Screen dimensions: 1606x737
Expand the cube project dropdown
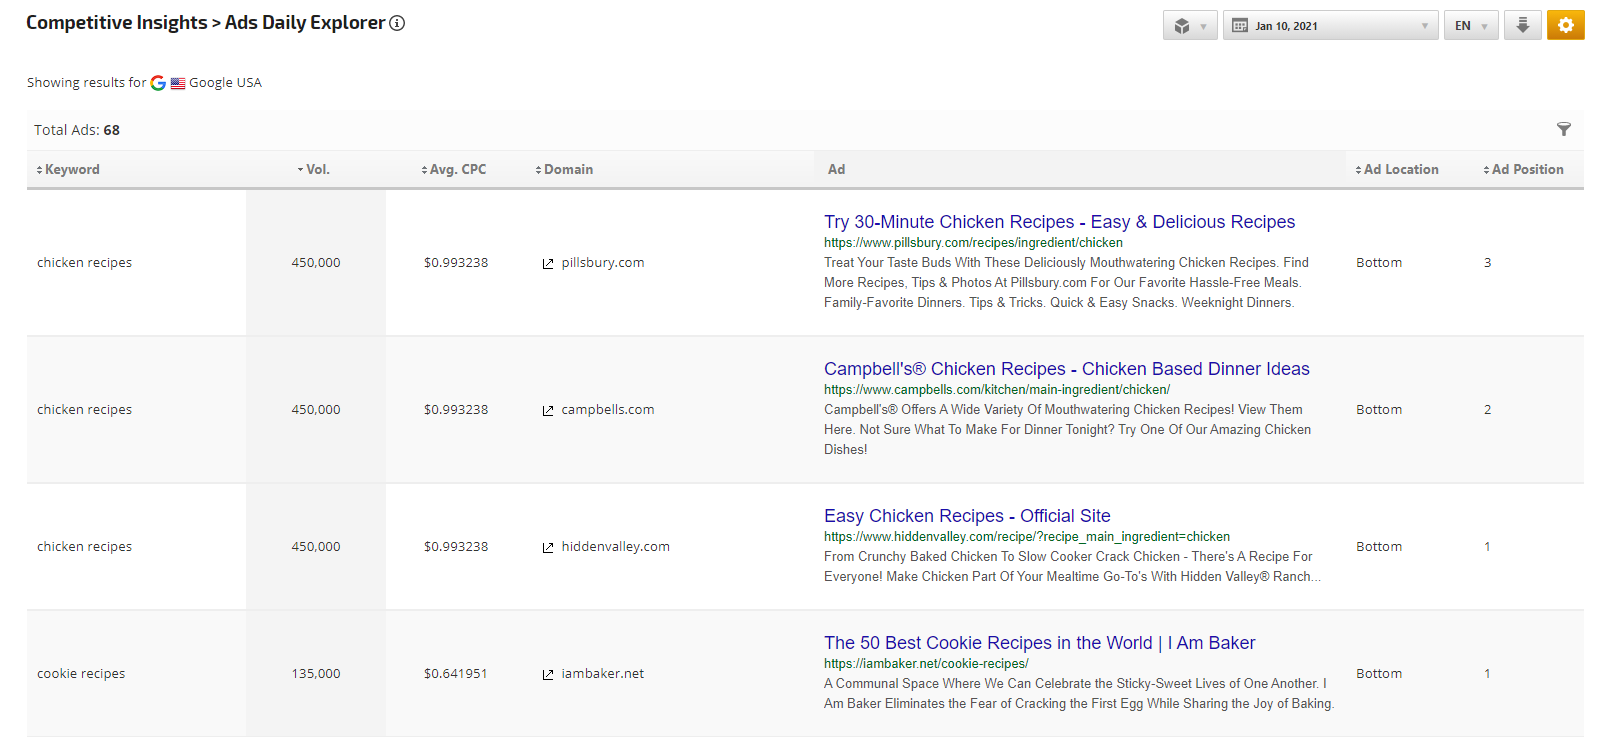1189,26
